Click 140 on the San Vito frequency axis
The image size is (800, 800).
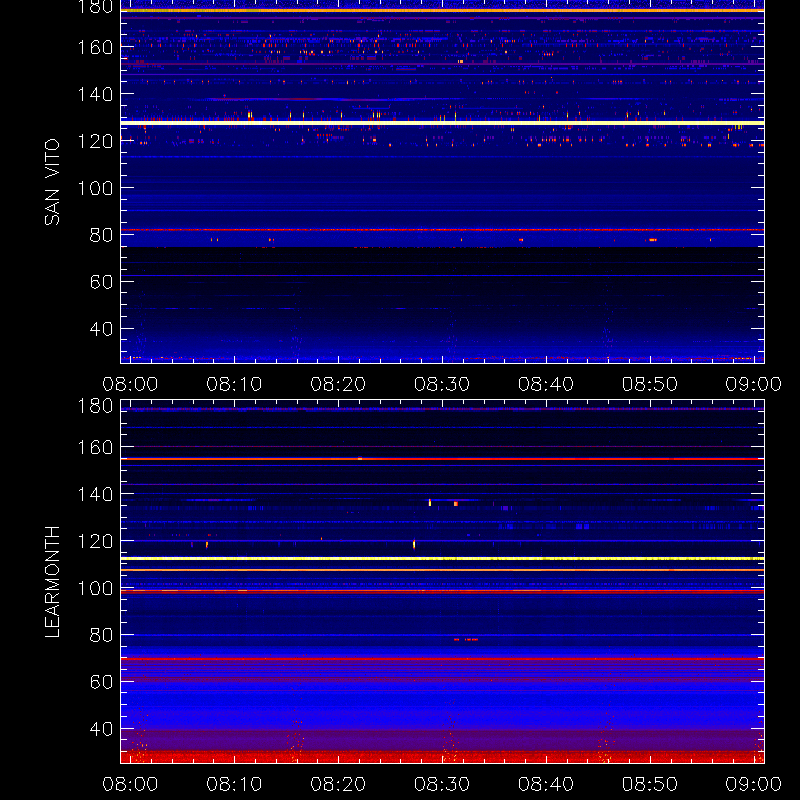pyautogui.click(x=95, y=94)
